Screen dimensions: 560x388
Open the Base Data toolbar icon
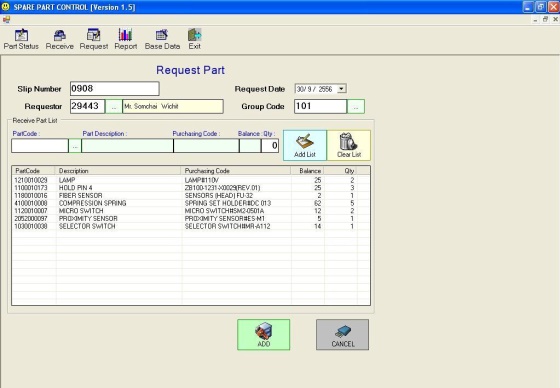tap(162, 39)
